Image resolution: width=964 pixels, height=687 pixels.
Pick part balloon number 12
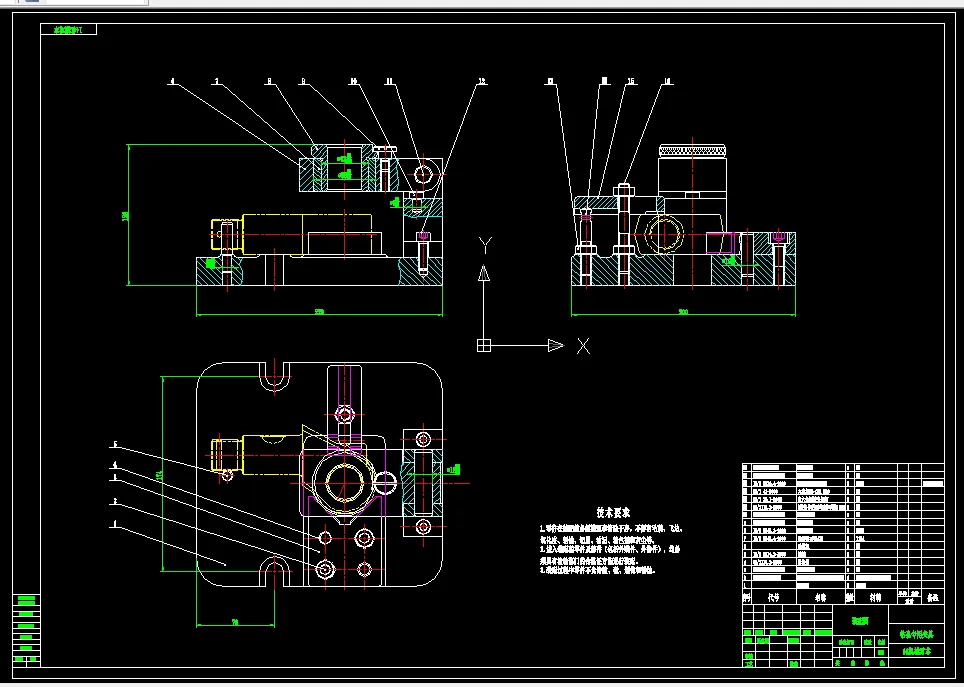tap(482, 81)
